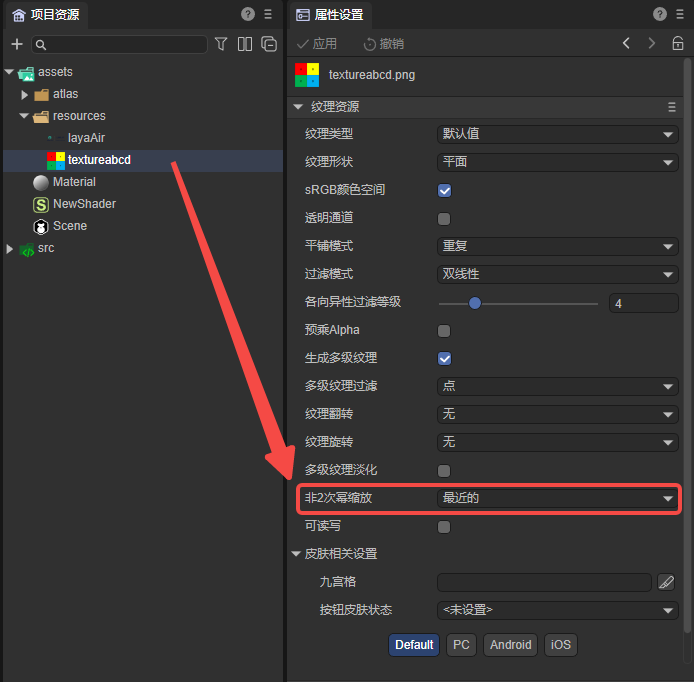The width and height of the screenshot is (694, 682).
Task: Click the 撤销 revert button
Action: pos(383,44)
